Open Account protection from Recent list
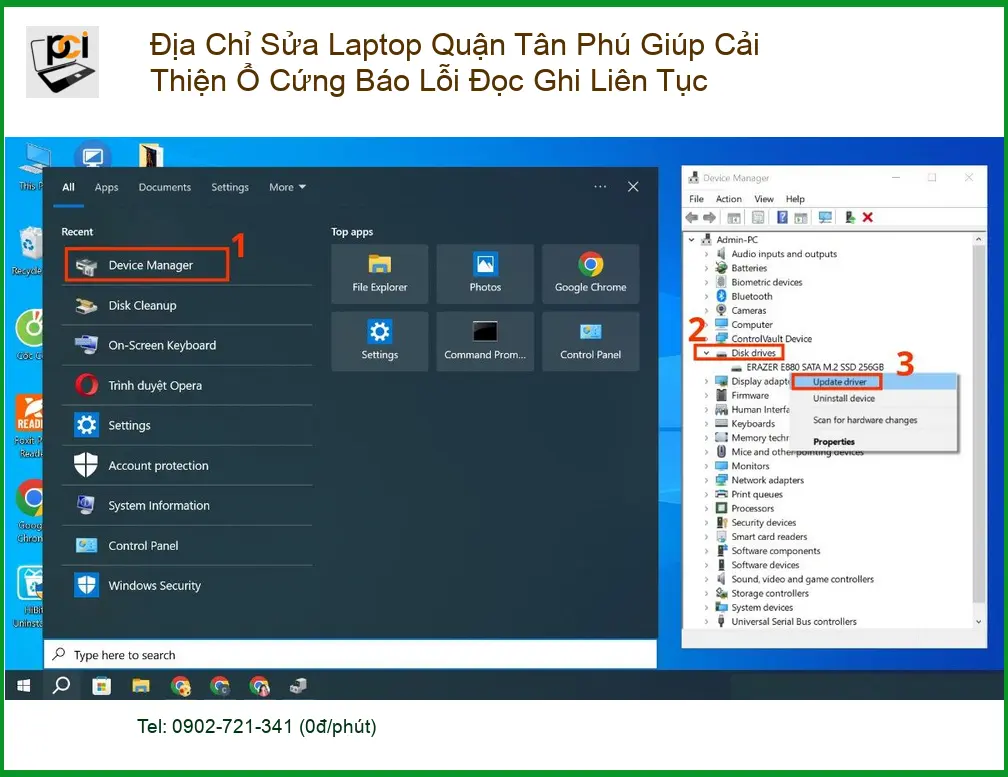Image resolution: width=1008 pixels, height=777 pixels. [x=187, y=465]
